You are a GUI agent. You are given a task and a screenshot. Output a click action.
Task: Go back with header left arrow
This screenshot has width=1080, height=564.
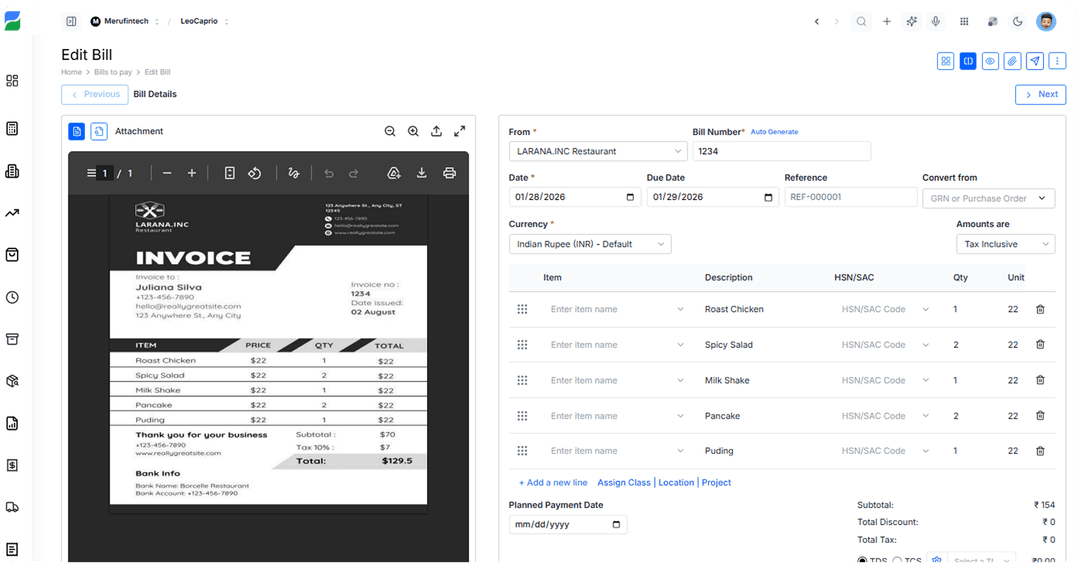coord(817,21)
